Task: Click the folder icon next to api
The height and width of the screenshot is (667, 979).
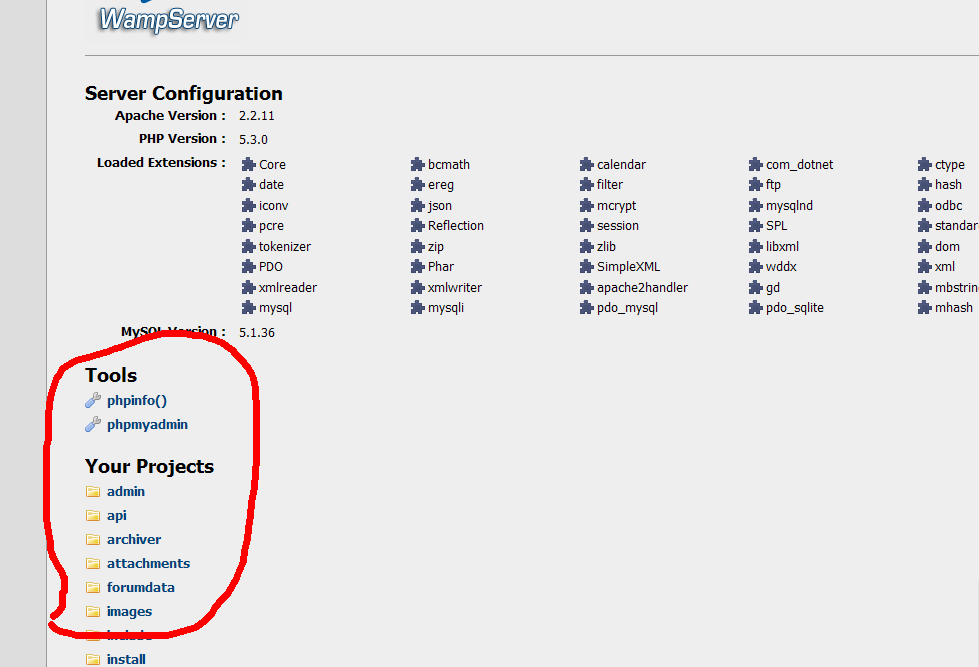Action: (x=93, y=515)
